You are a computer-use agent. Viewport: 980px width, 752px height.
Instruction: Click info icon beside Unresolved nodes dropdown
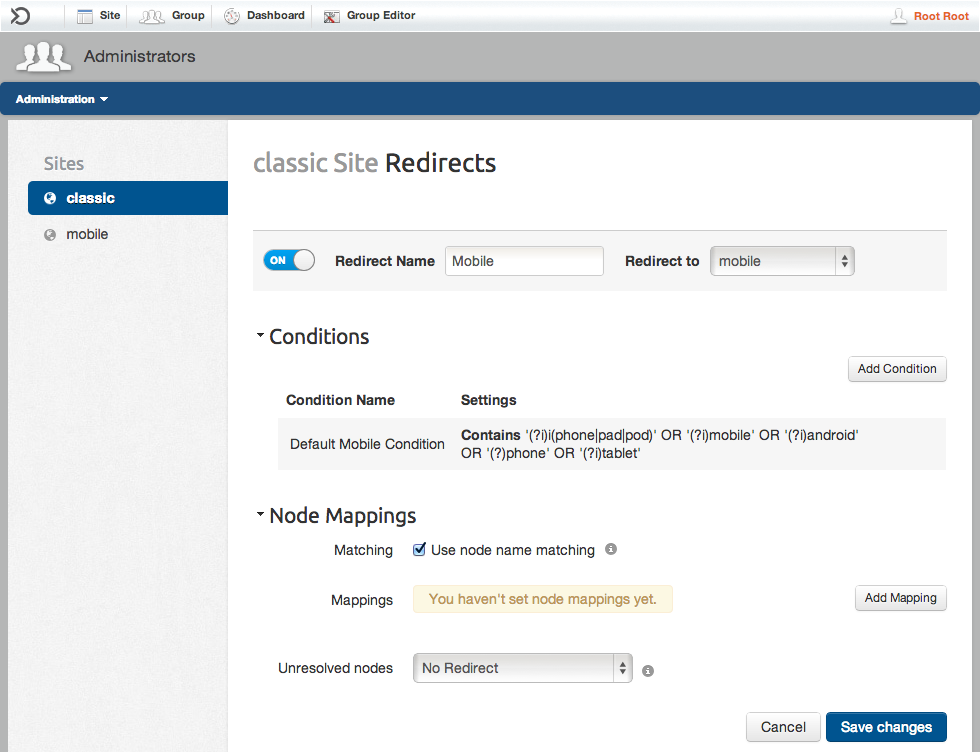(648, 670)
